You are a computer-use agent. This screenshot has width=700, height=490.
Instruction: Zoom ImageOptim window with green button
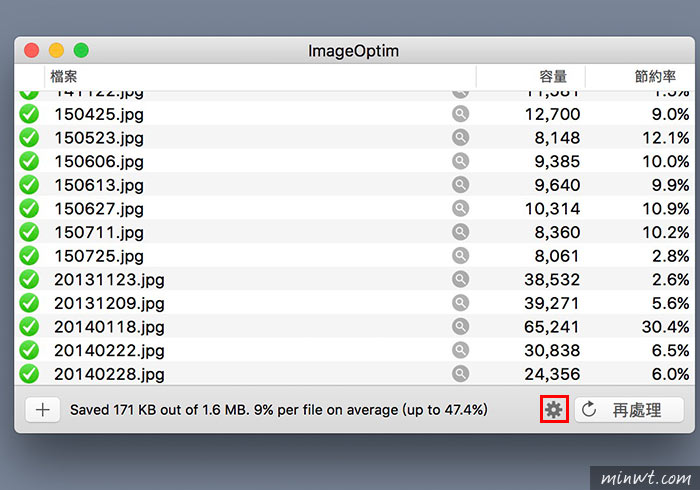81,50
